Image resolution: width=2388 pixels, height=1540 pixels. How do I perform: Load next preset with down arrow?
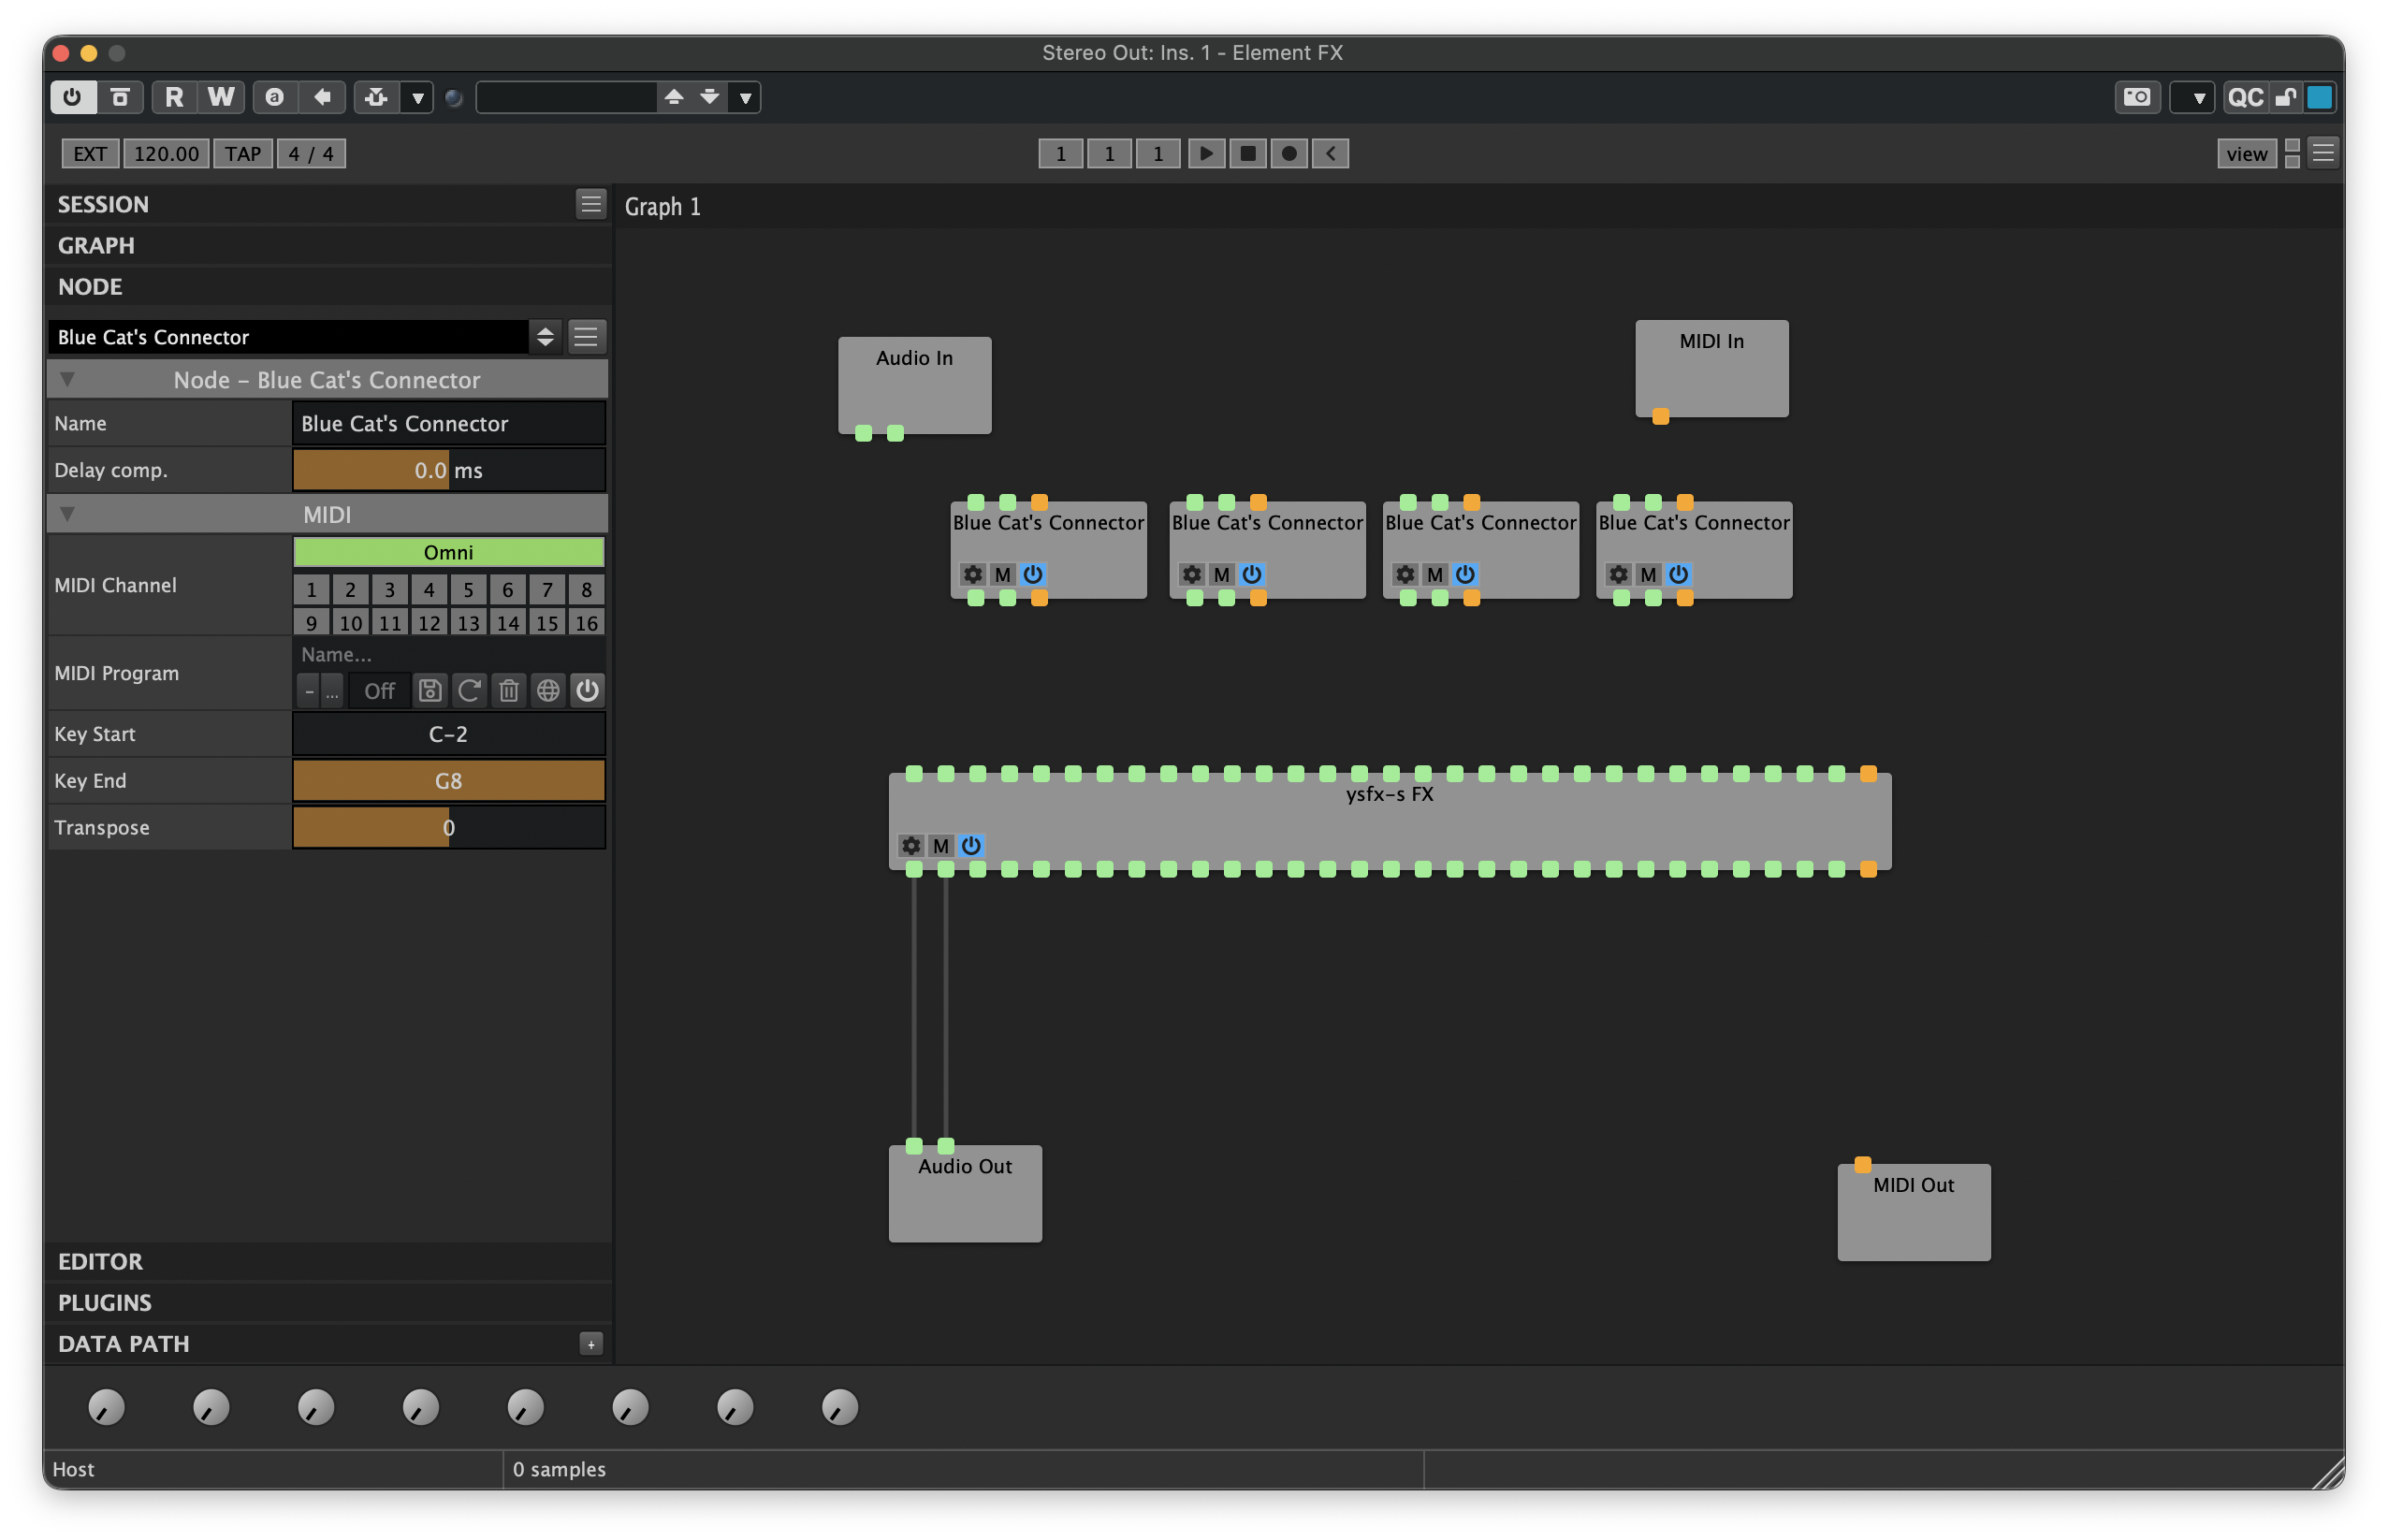710,97
